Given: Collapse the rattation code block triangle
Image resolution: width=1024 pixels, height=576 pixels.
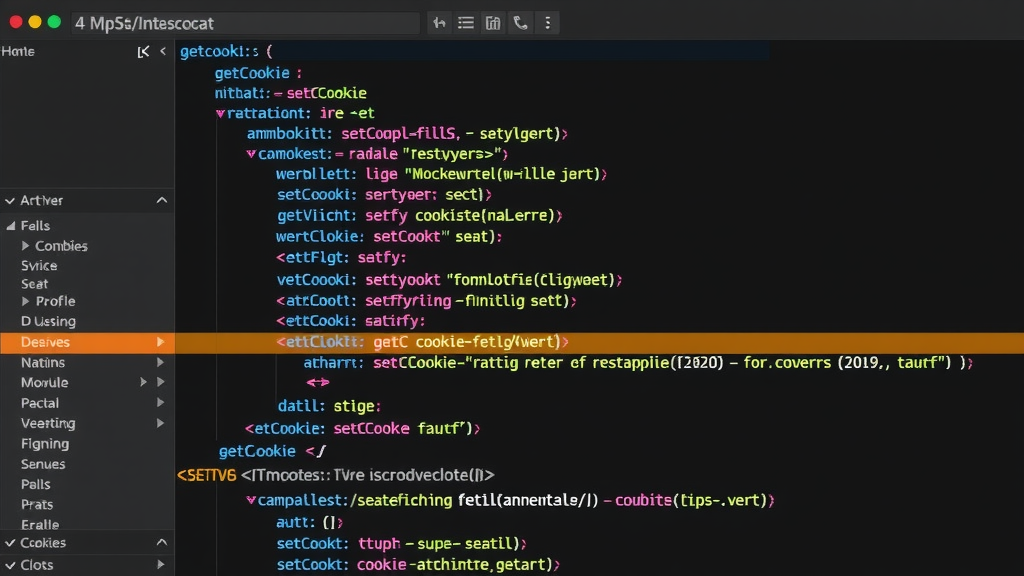Looking at the screenshot, I should (220, 113).
